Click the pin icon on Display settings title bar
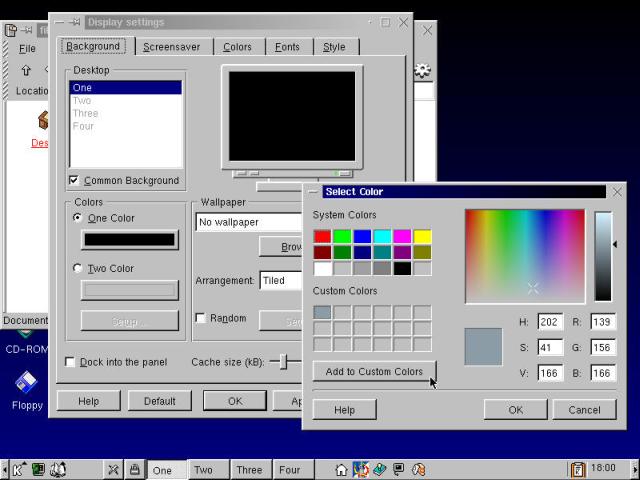Image resolution: width=640 pixels, height=480 pixels. [75, 22]
